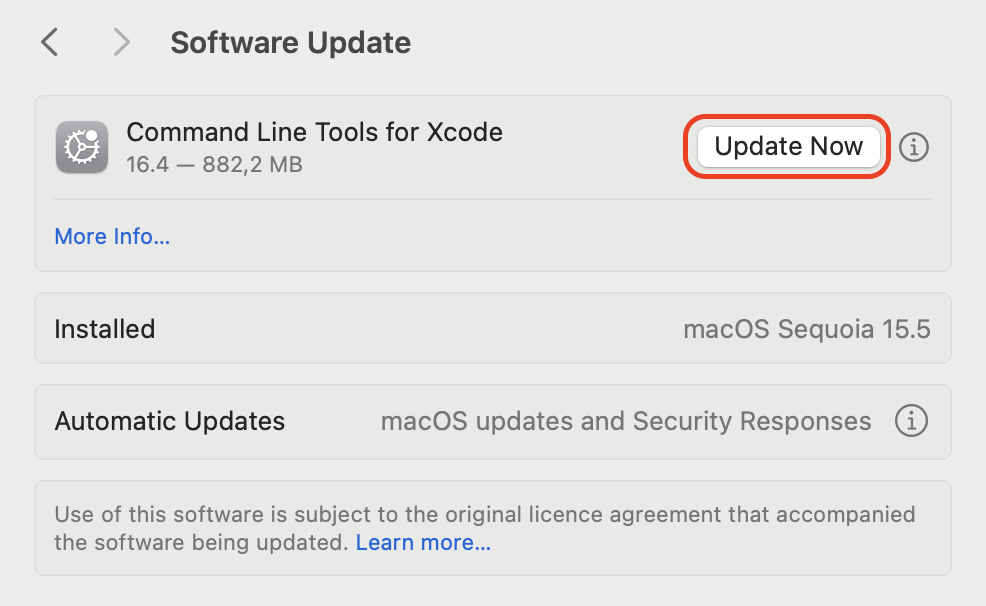The image size is (986, 606).
Task: Open More Info for the pending update
Action: (111, 236)
